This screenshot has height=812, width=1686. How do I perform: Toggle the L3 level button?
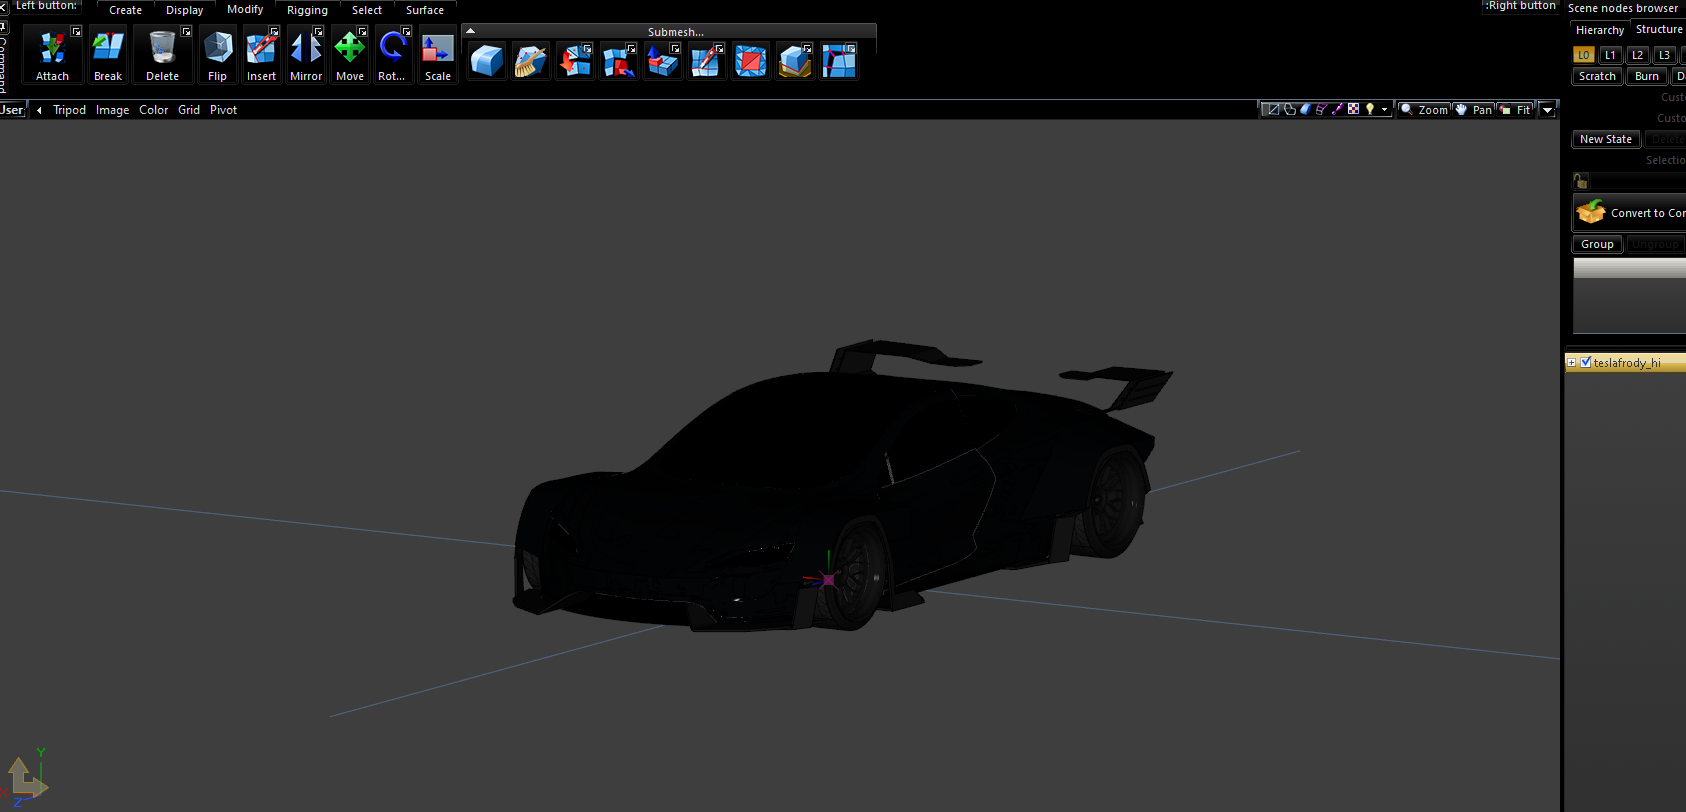point(1665,55)
